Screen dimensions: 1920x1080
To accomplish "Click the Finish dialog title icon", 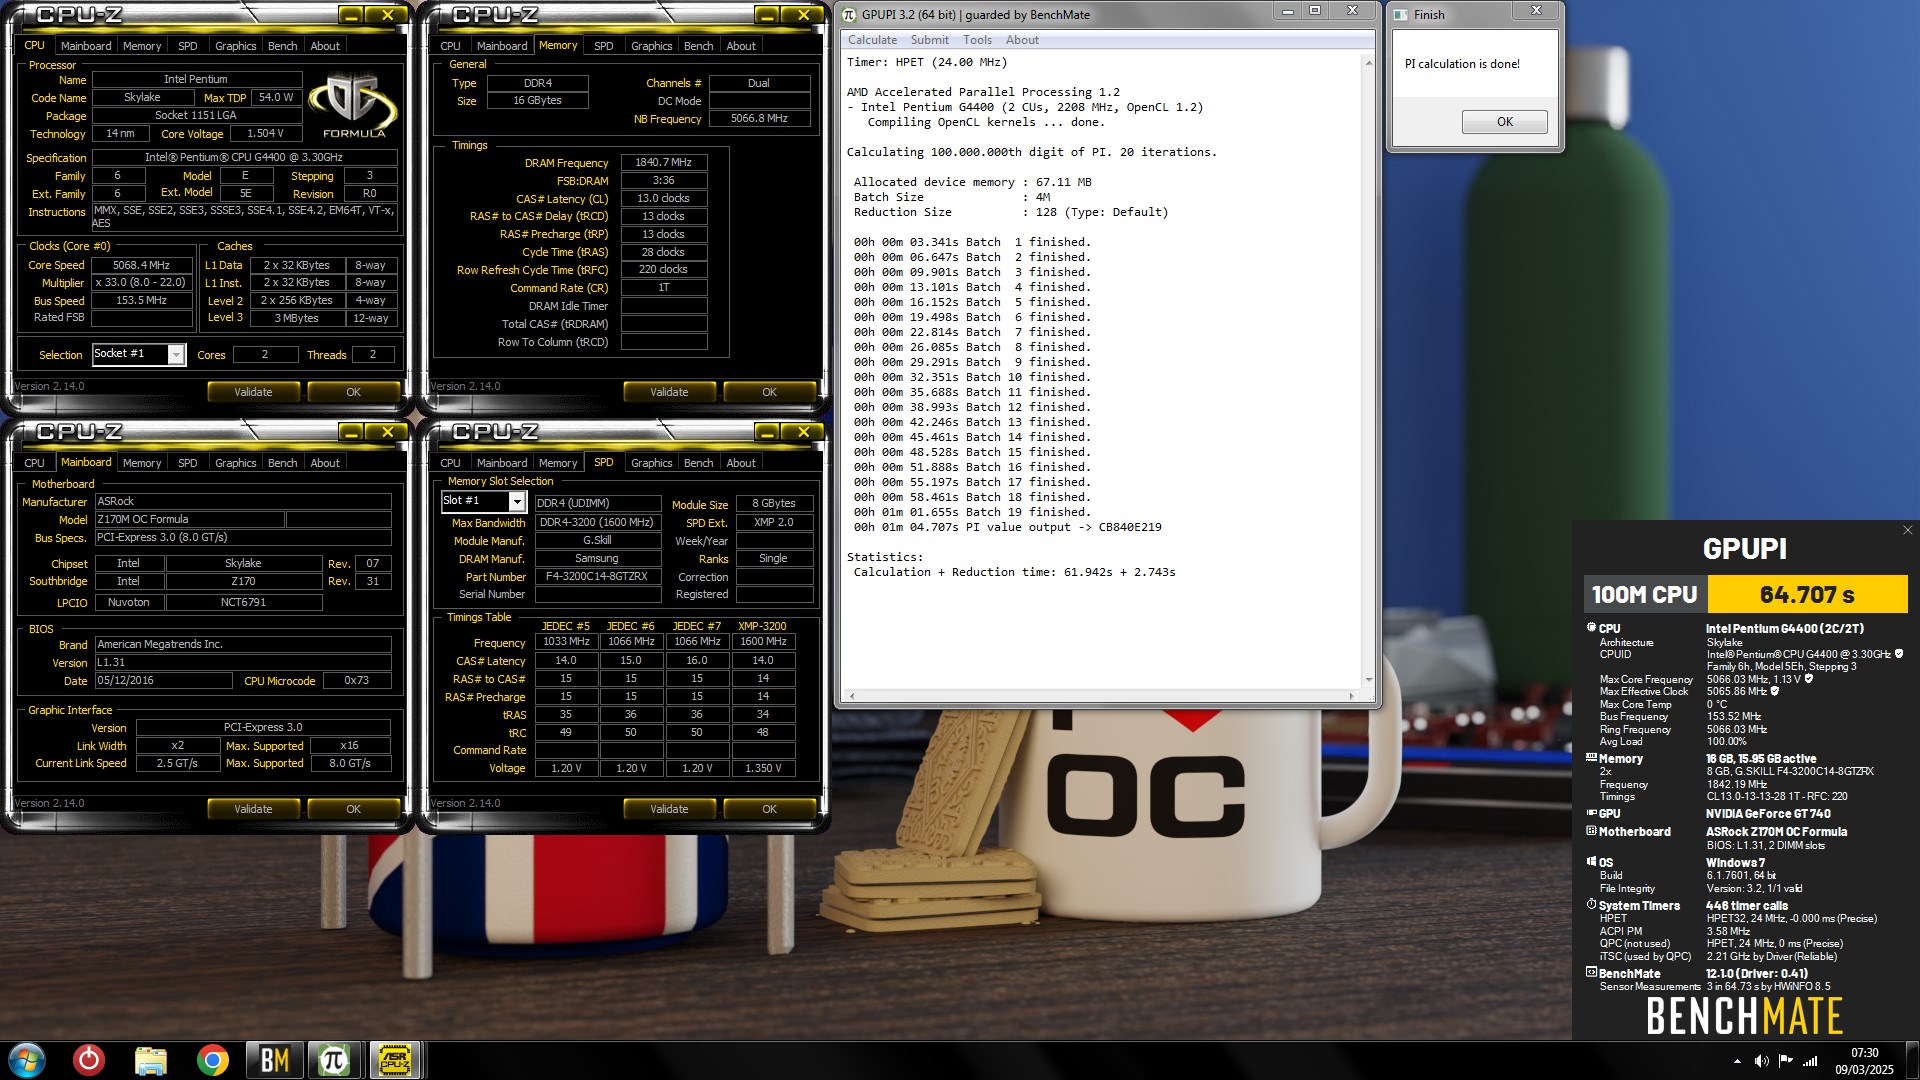I will tap(1401, 14).
